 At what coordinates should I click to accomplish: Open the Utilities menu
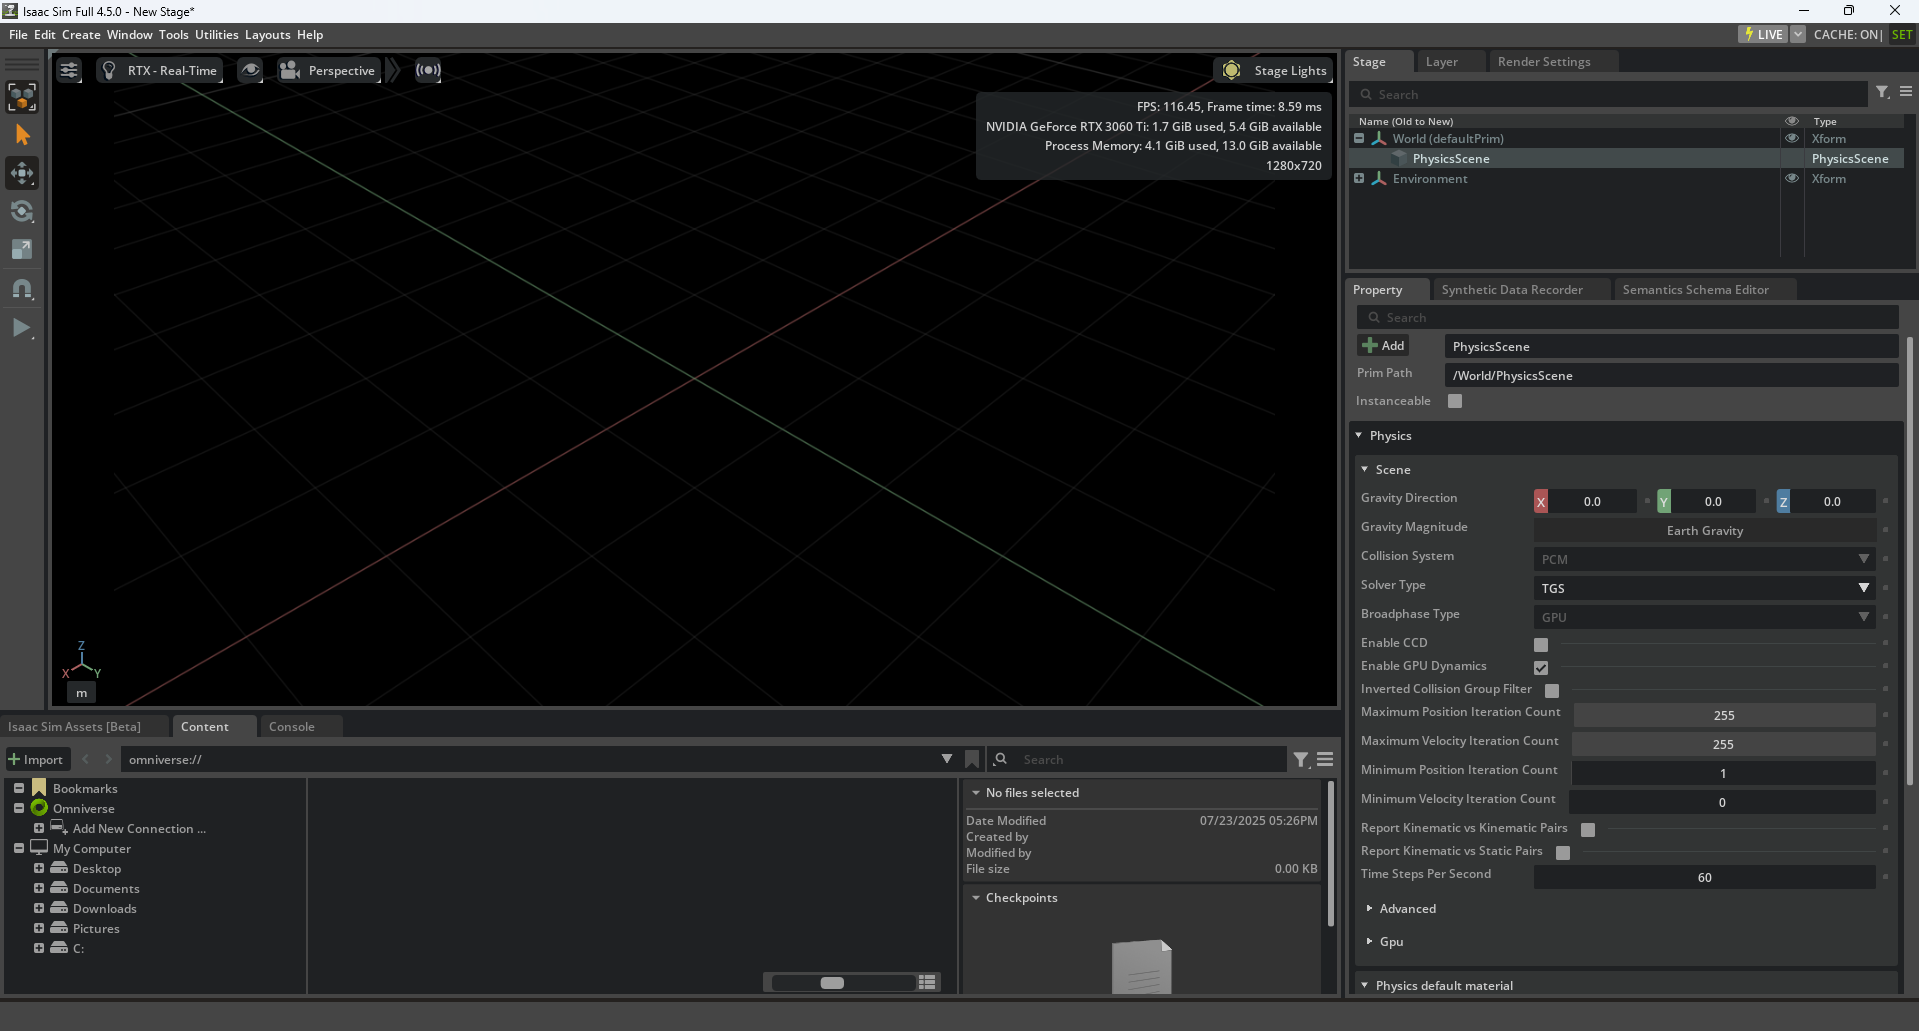click(216, 35)
